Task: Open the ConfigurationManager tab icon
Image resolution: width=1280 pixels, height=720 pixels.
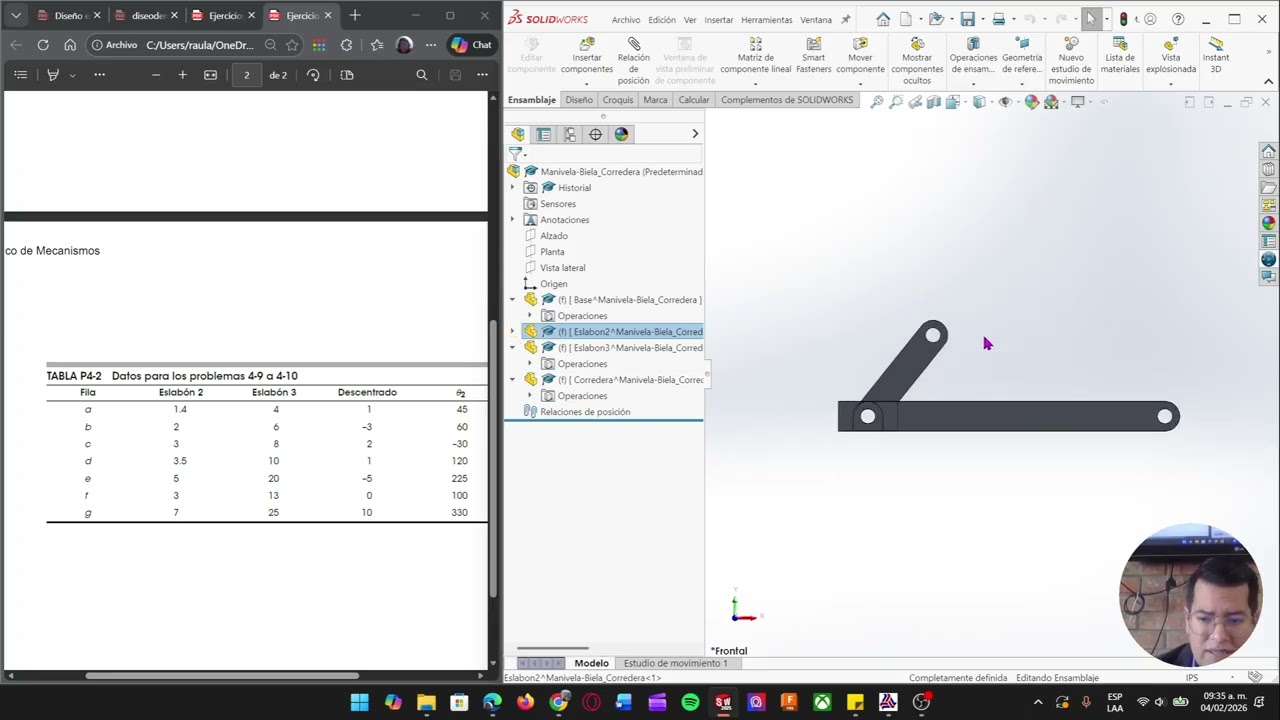Action: pyautogui.click(x=569, y=134)
